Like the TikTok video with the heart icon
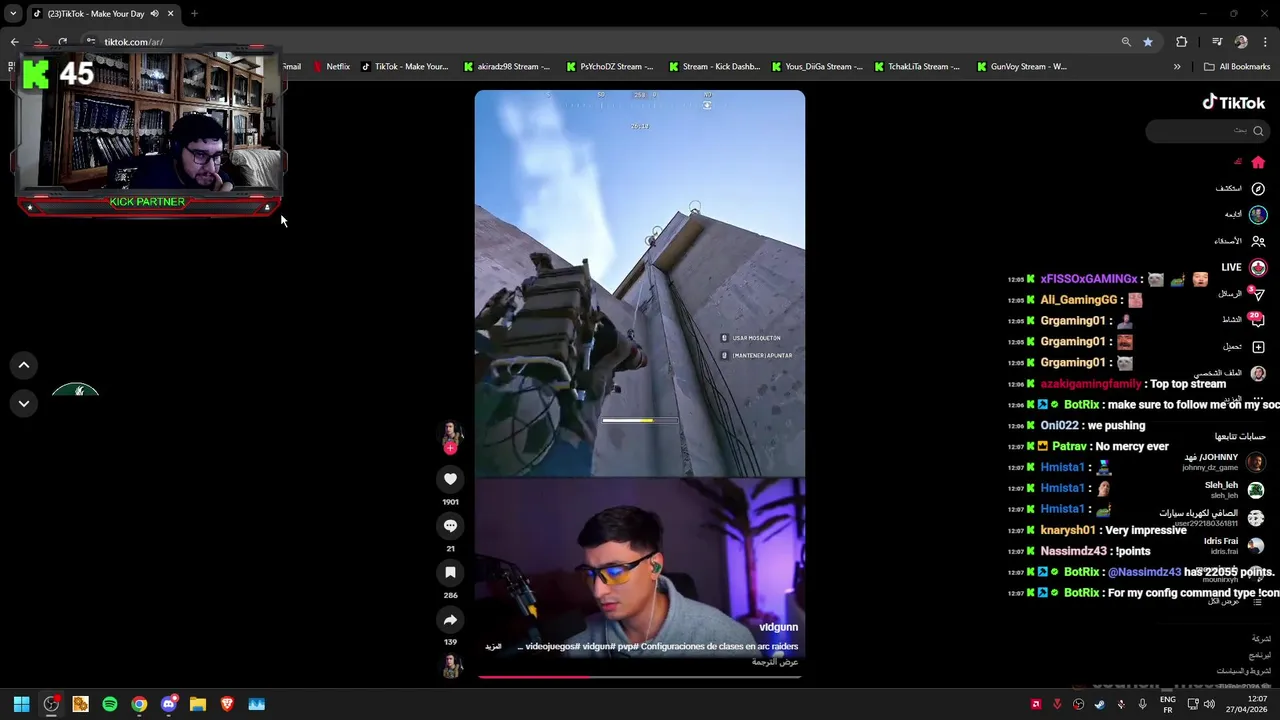Image resolution: width=1280 pixels, height=720 pixels. pyautogui.click(x=450, y=479)
